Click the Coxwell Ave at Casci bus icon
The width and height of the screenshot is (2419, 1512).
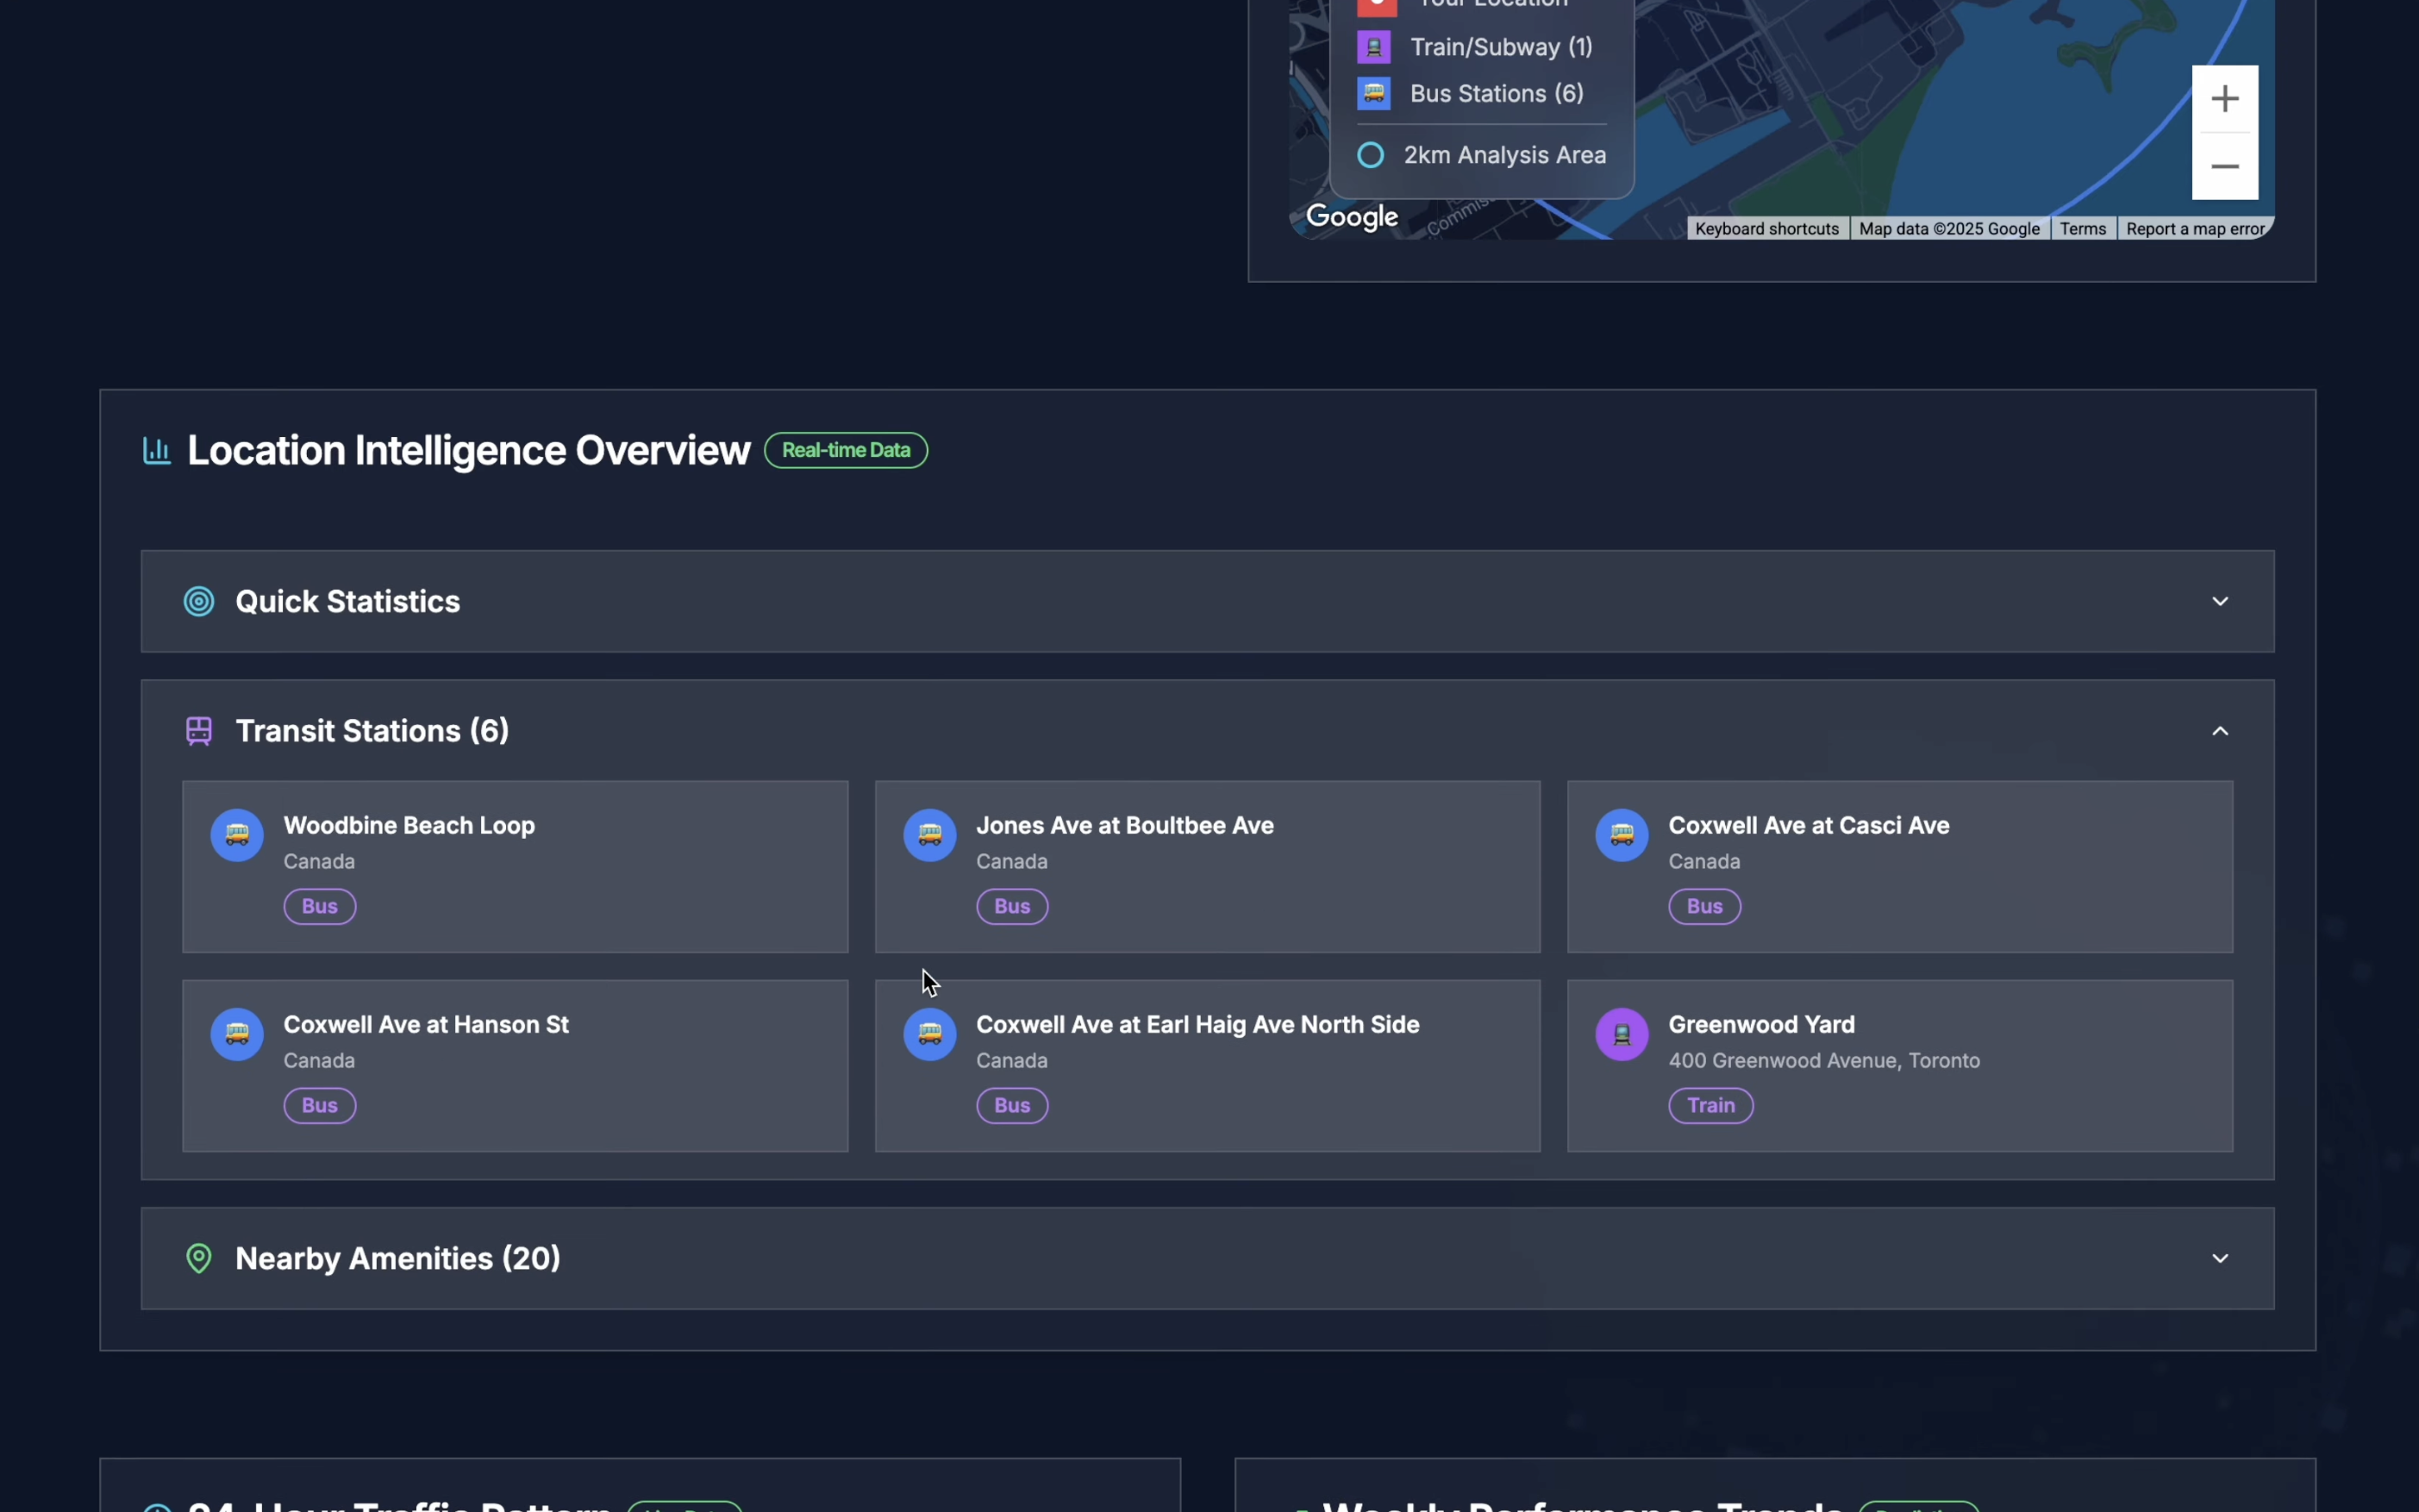(1621, 834)
